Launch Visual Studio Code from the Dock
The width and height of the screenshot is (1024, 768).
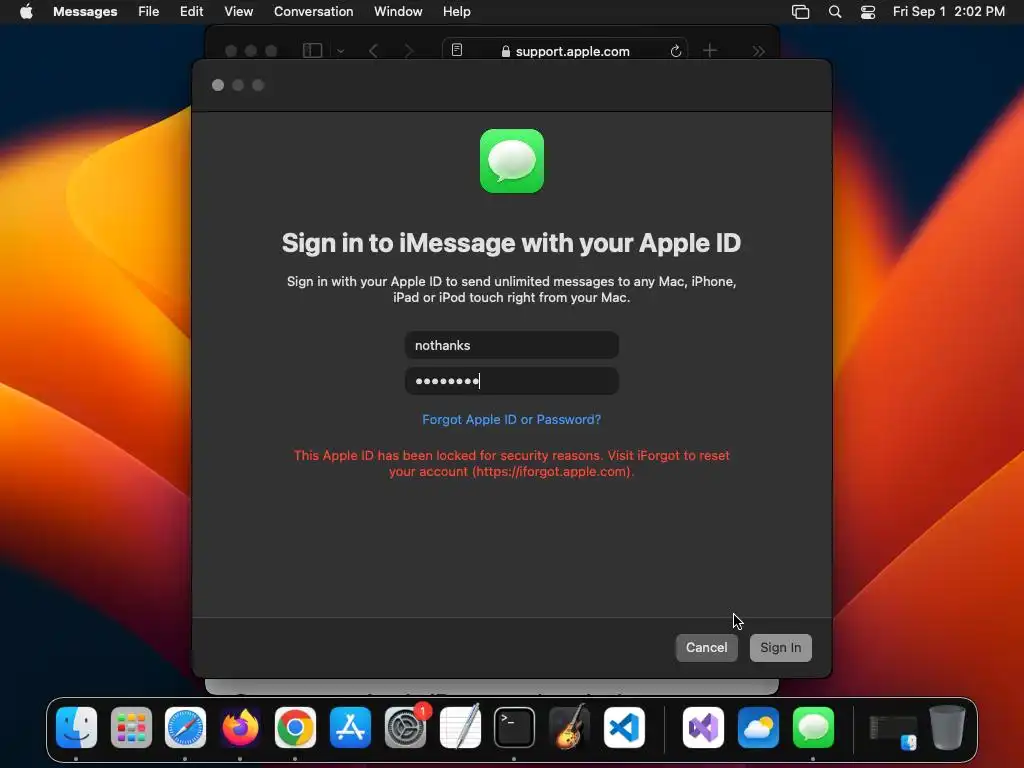tap(624, 727)
